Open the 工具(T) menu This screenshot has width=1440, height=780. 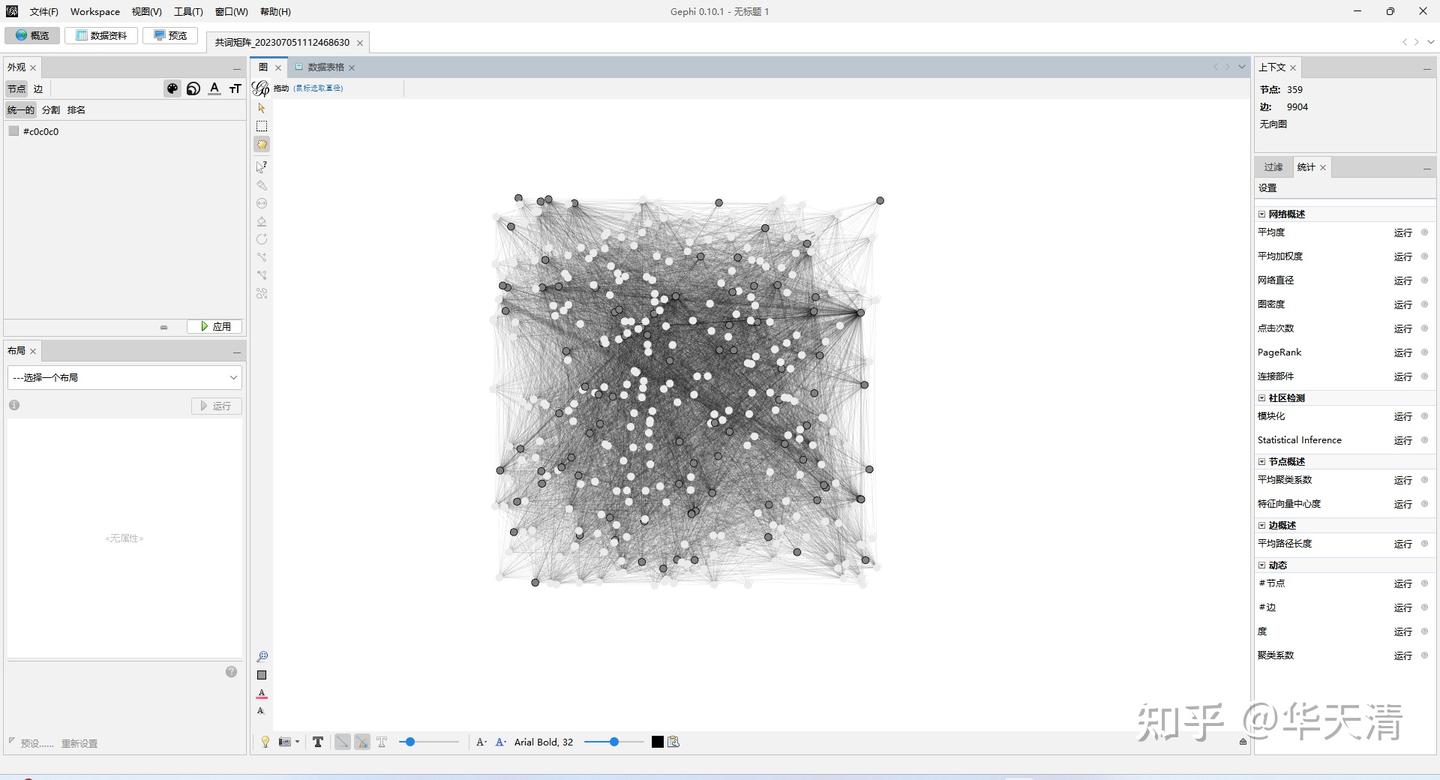click(188, 12)
